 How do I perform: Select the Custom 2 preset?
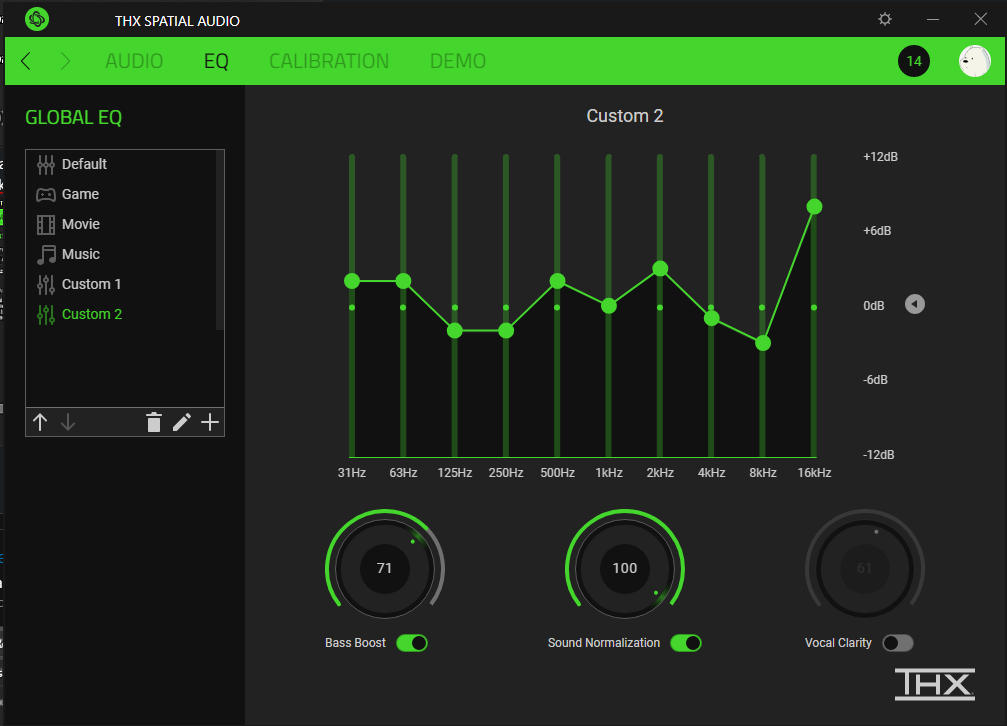(121, 314)
